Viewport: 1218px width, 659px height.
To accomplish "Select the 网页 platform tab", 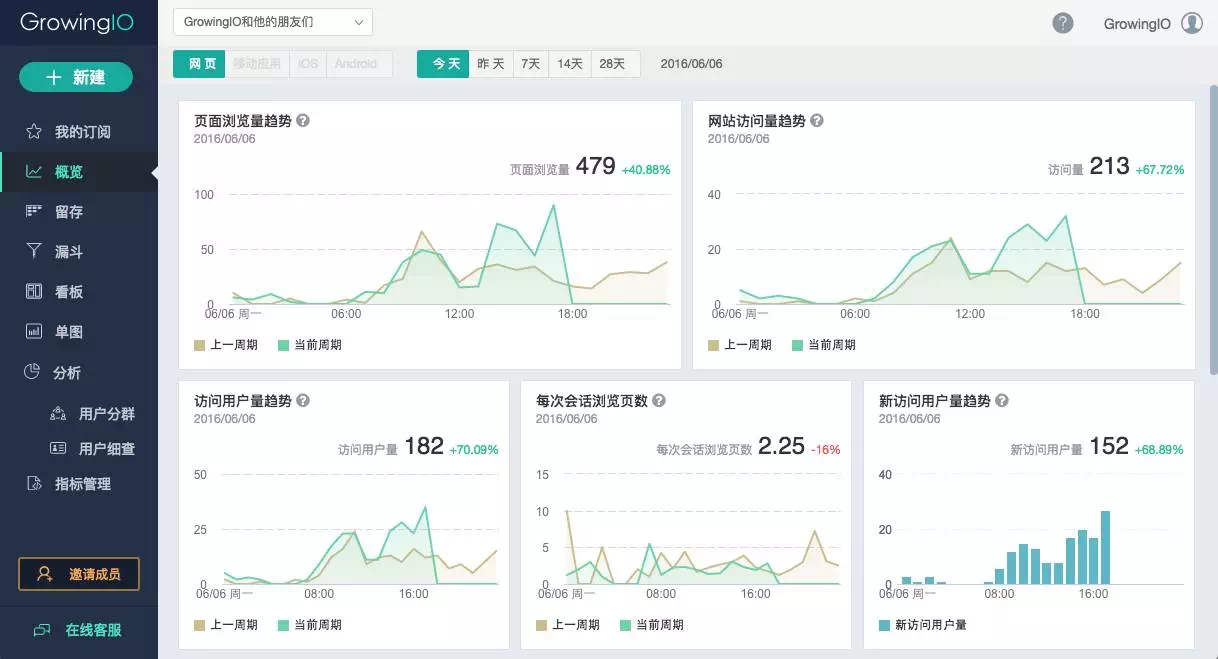I will 198,63.
